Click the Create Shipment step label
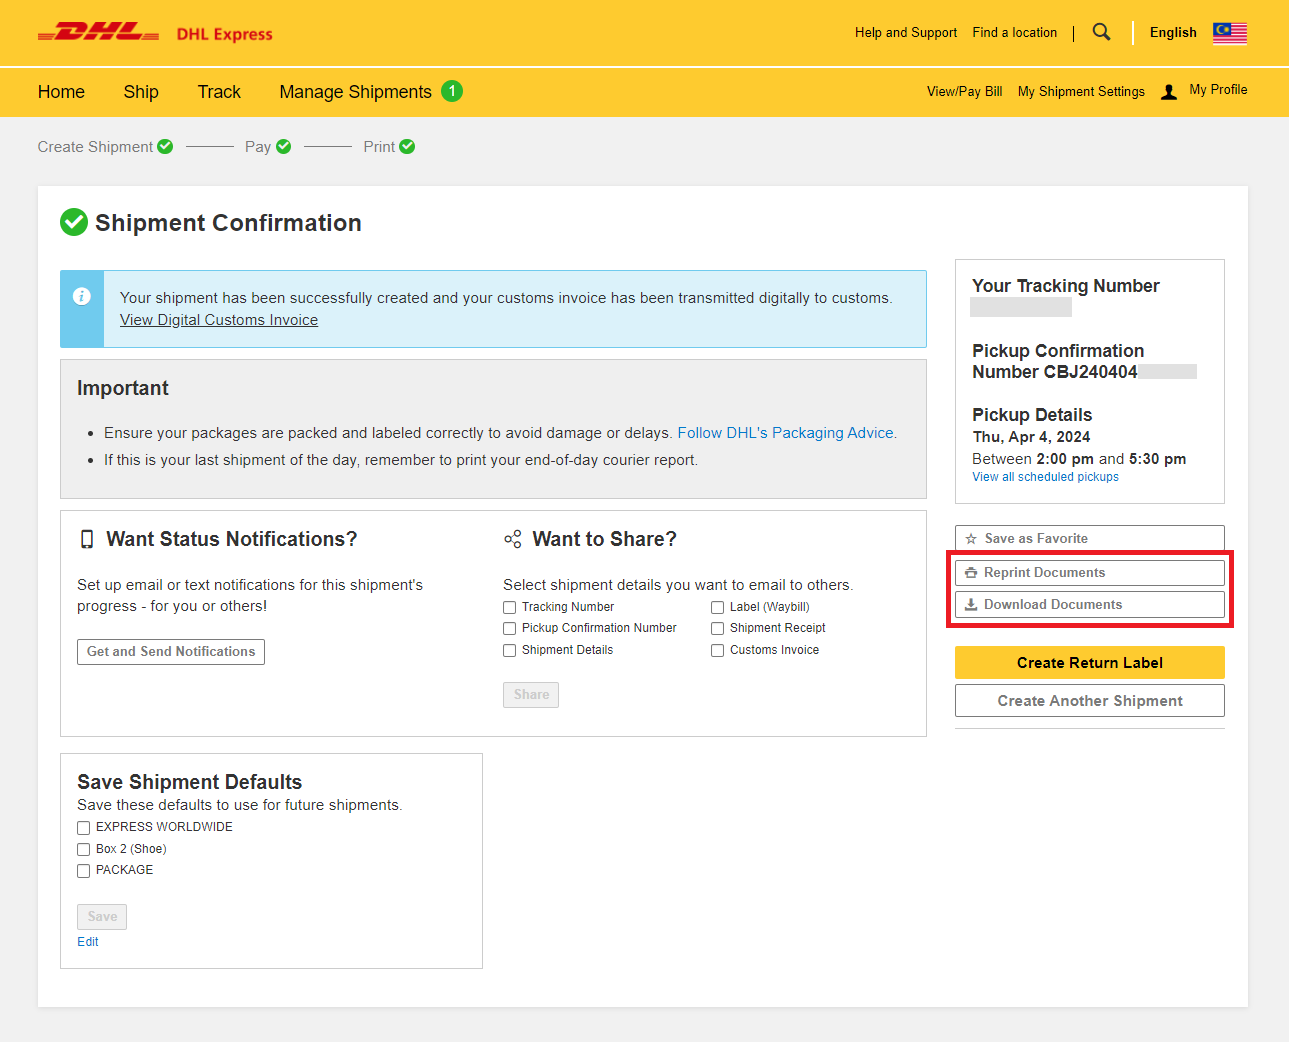The height and width of the screenshot is (1042, 1289). tap(95, 147)
